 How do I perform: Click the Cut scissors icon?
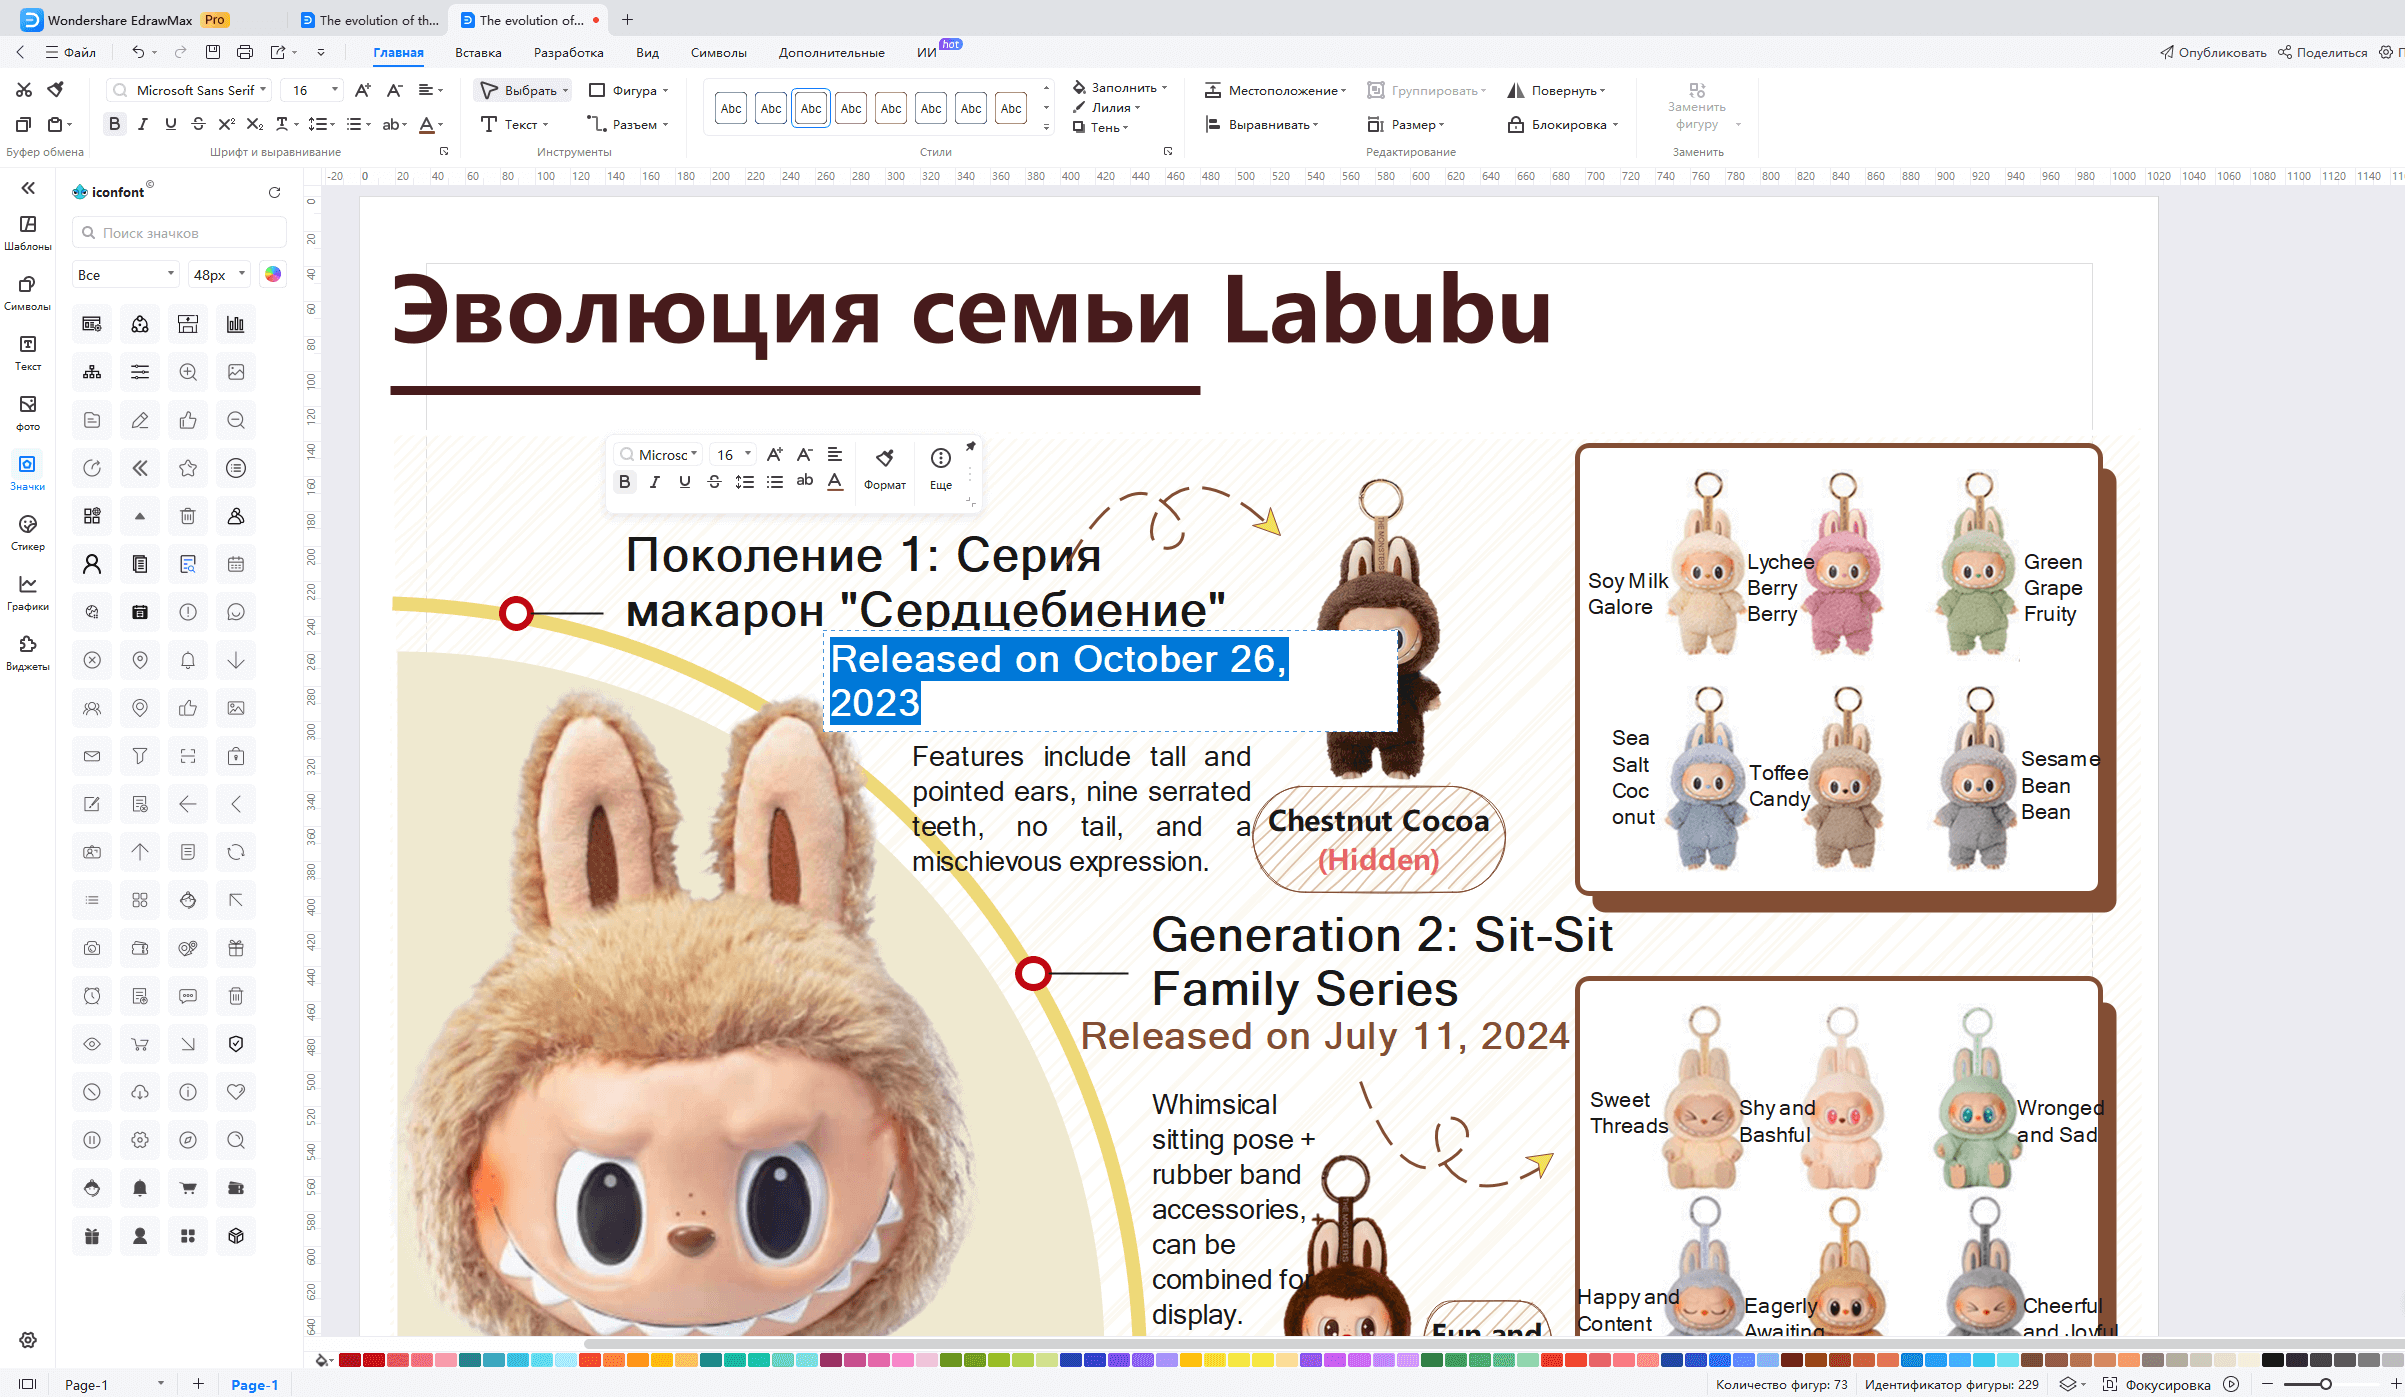24,90
